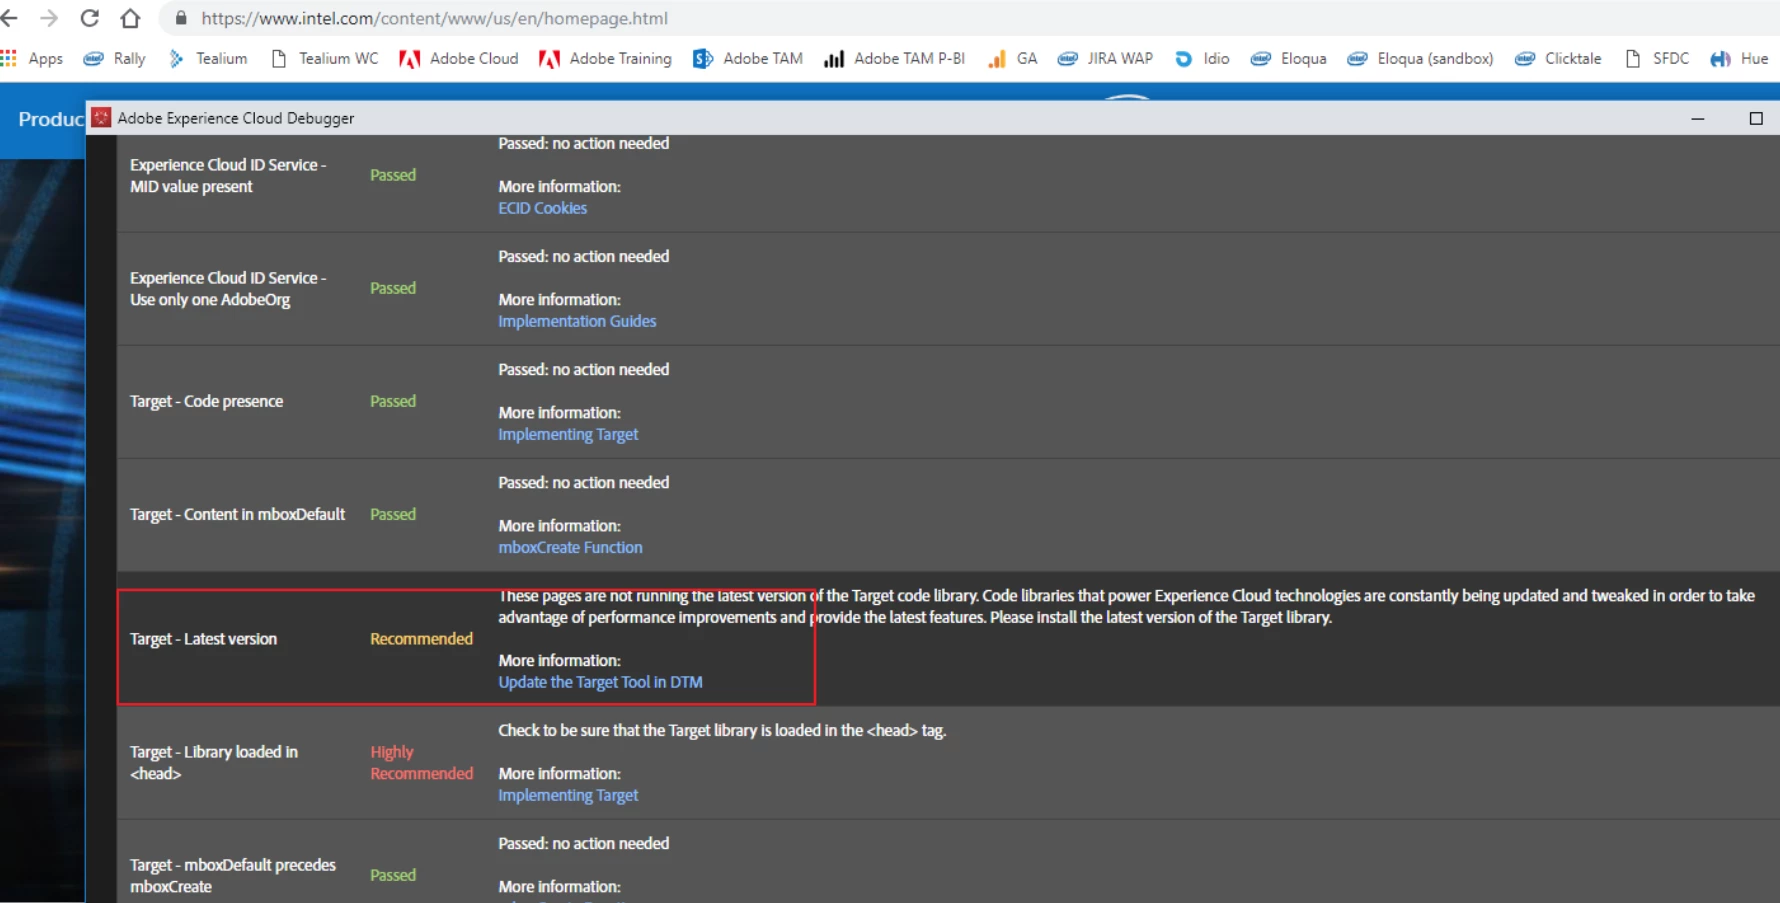The width and height of the screenshot is (1780, 903).
Task: Open the Adobe Cloud bookmark
Action: coord(459,59)
